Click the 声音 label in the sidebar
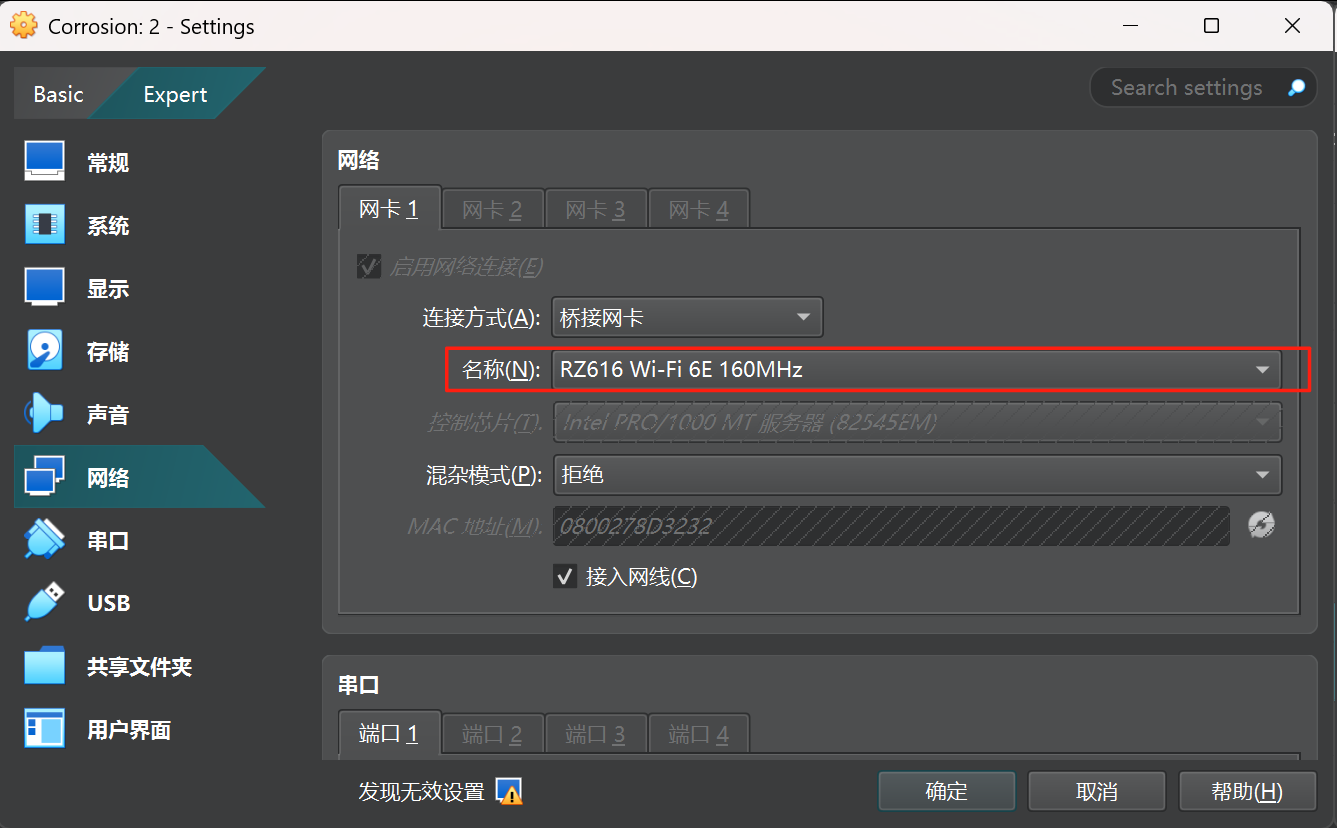 click(x=108, y=415)
